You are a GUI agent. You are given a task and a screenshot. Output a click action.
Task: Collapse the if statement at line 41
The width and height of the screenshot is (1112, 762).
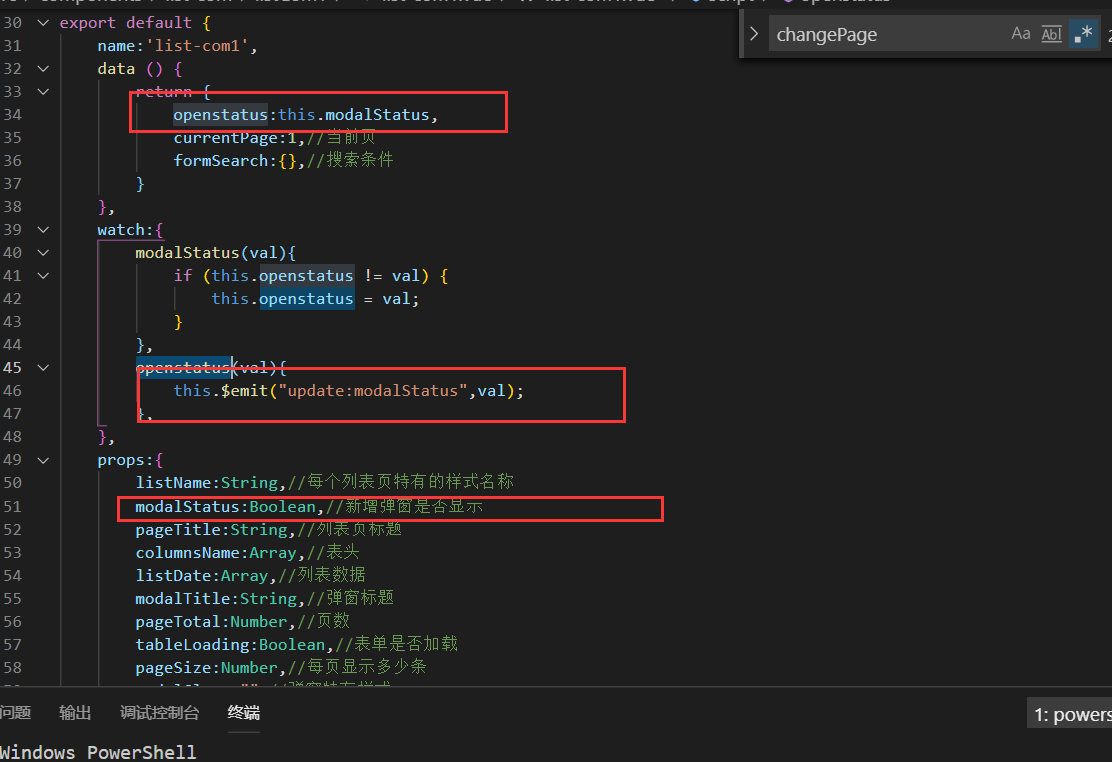pyautogui.click(x=43, y=275)
